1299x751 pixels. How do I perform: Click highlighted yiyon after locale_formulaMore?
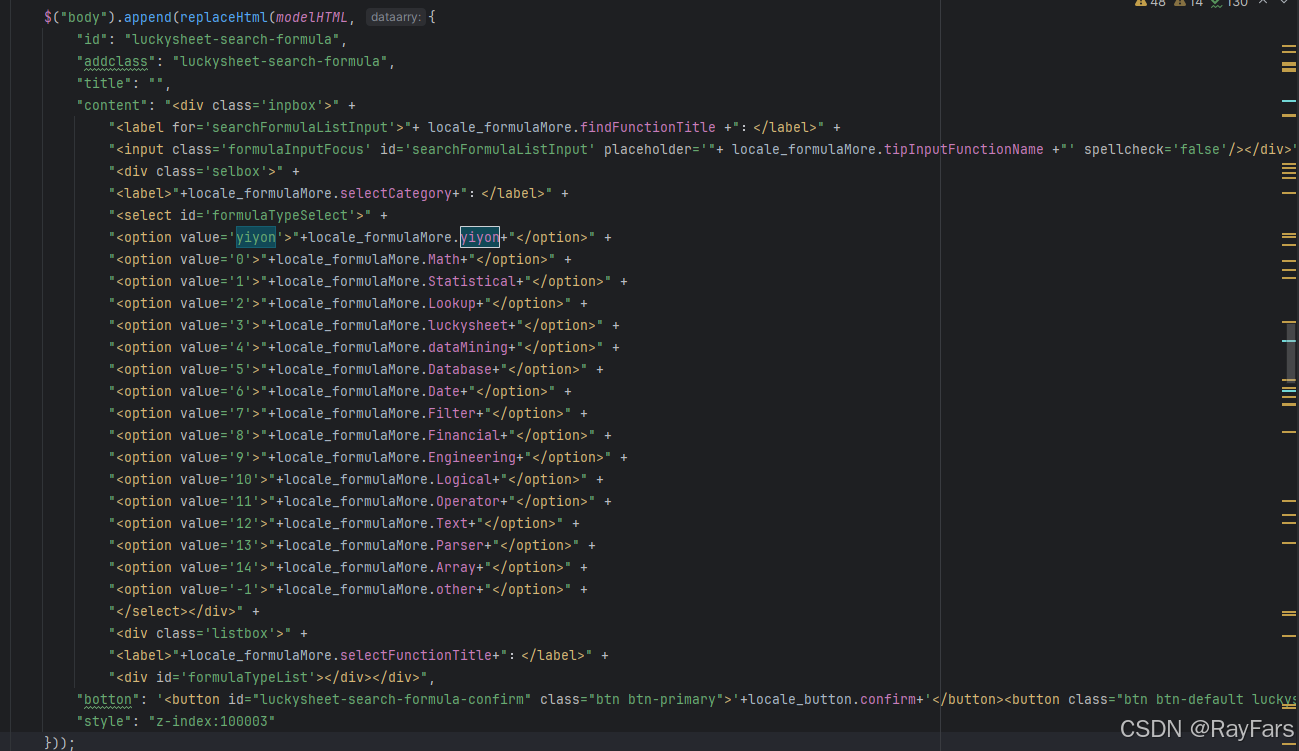coord(480,237)
